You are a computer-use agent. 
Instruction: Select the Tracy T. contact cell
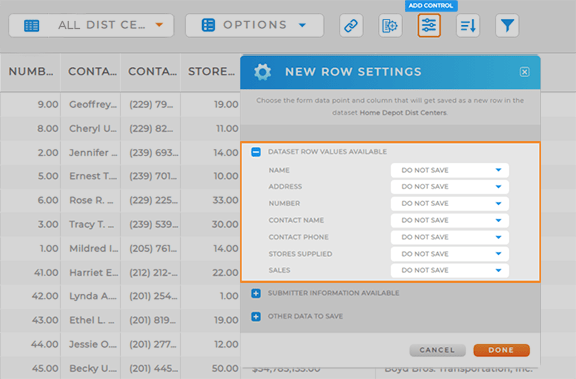coord(91,224)
